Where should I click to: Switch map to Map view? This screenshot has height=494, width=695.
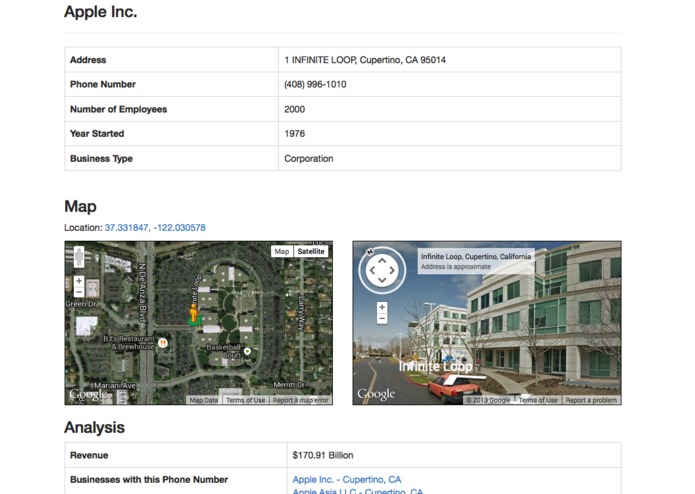(282, 251)
